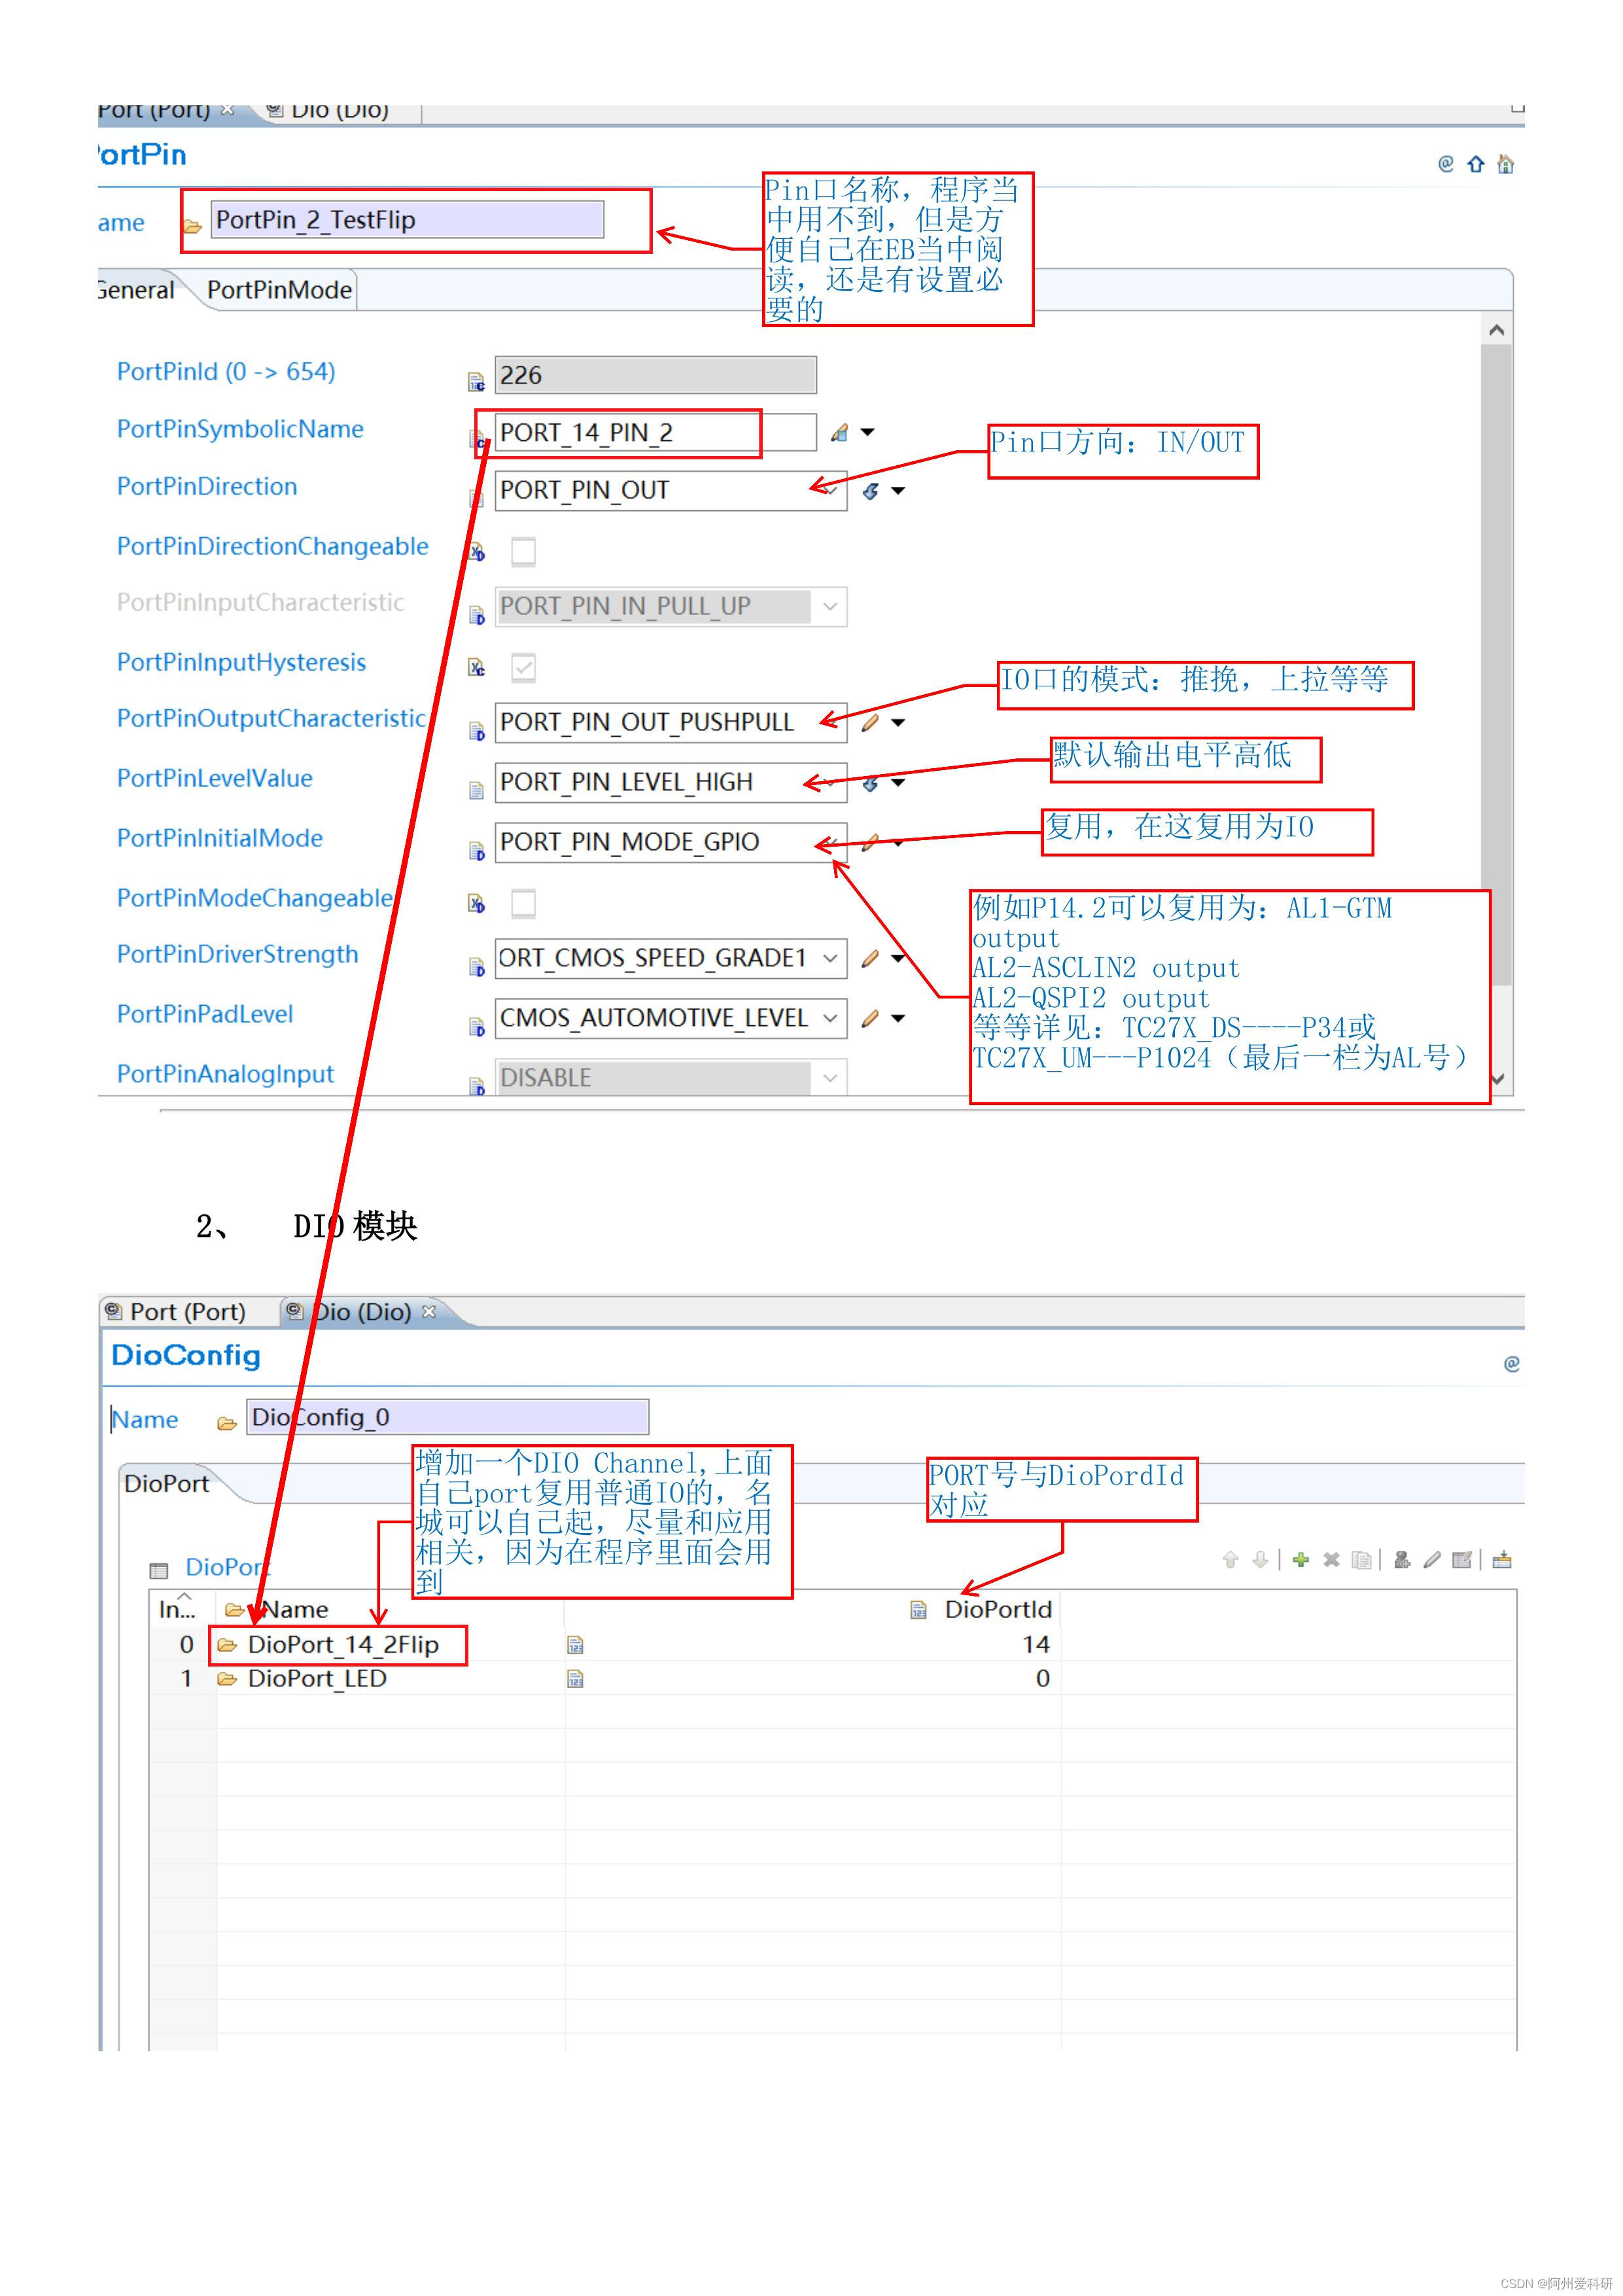The image size is (1623, 2296).
Task: Click pencil icon beside PortPinOutputCharacteristic
Action: click(870, 722)
